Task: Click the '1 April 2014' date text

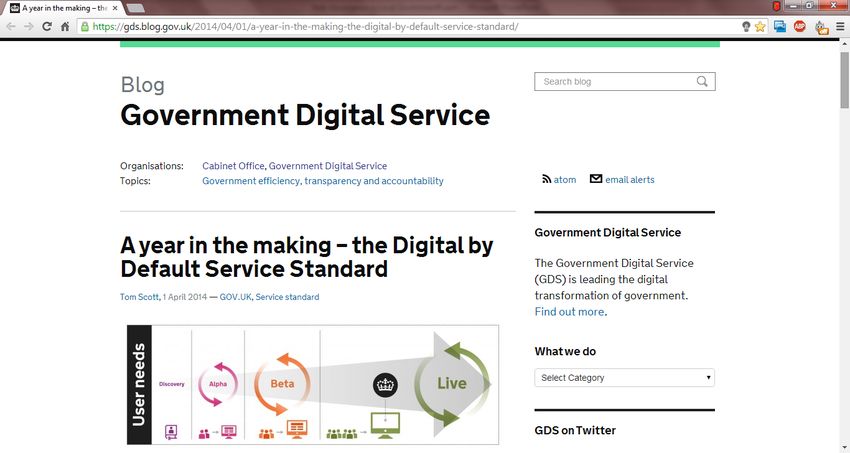Action: 185,297
